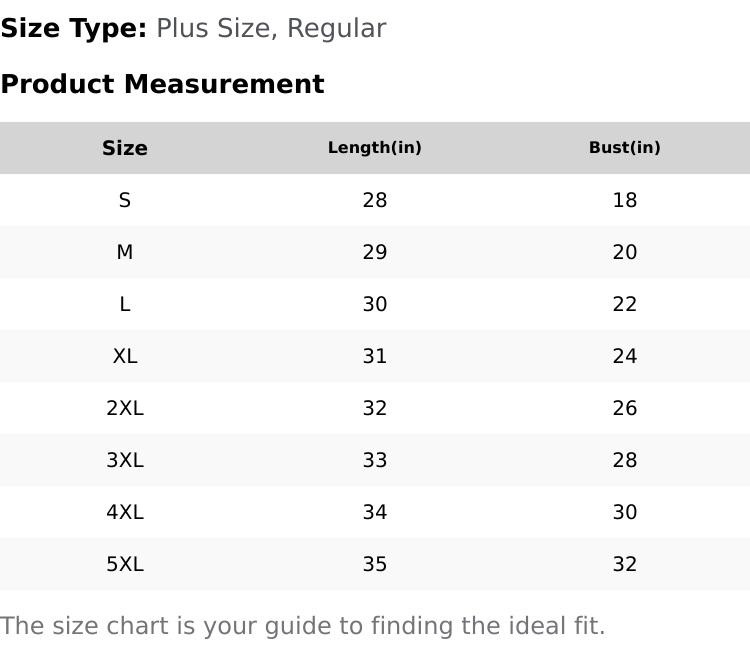This screenshot has height=662, width=750.
Task: Select the 5XL size row label
Action: [x=125, y=564]
